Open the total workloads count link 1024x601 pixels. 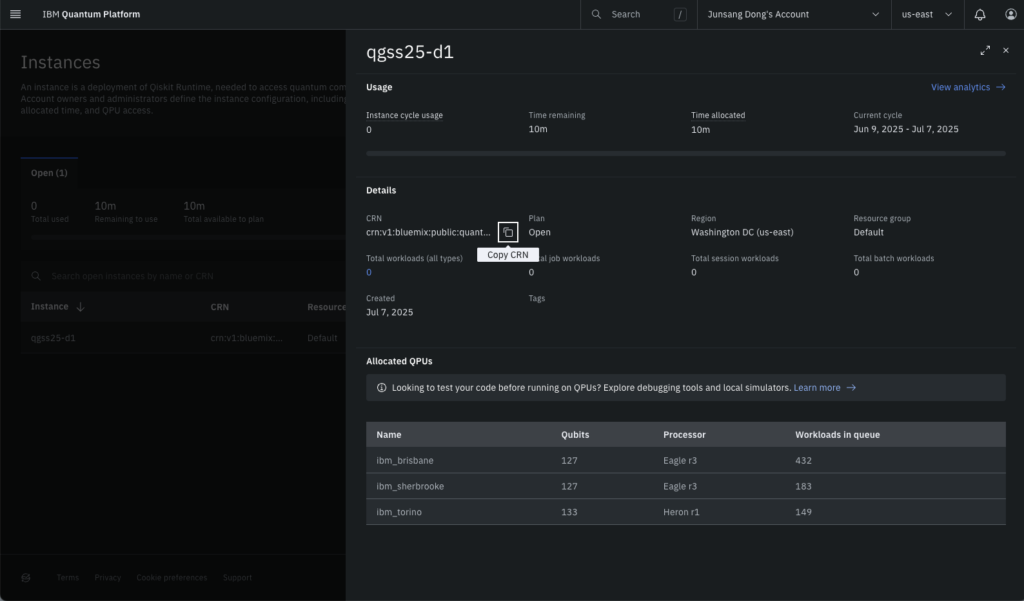369,272
